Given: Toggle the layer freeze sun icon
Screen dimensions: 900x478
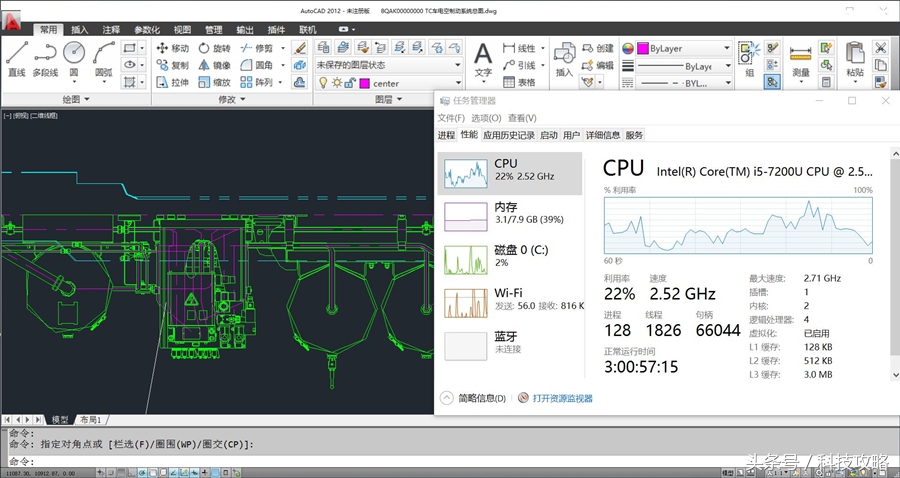Looking at the screenshot, I should tap(335, 83).
